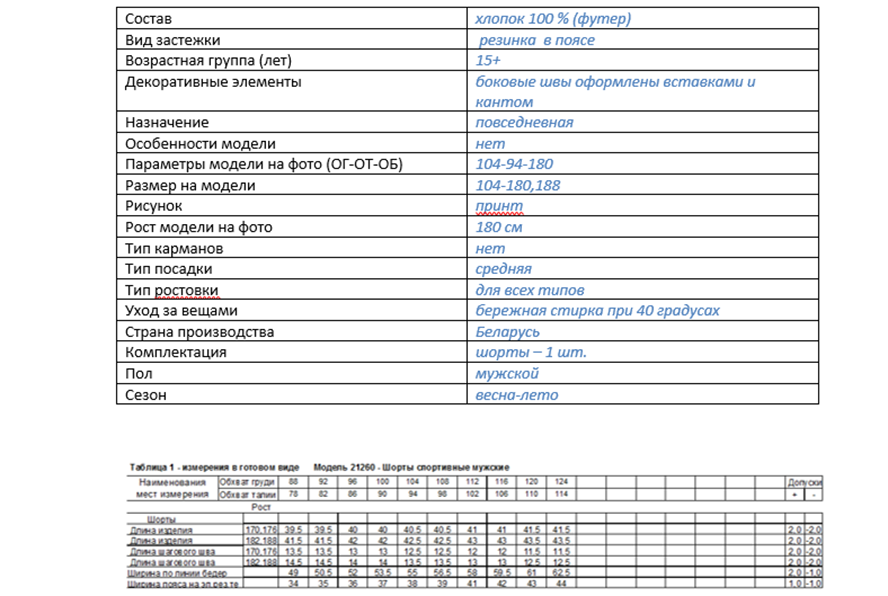Select 'нет' in Тип карманов row
This screenshot has height=596, width=888.
490,248
